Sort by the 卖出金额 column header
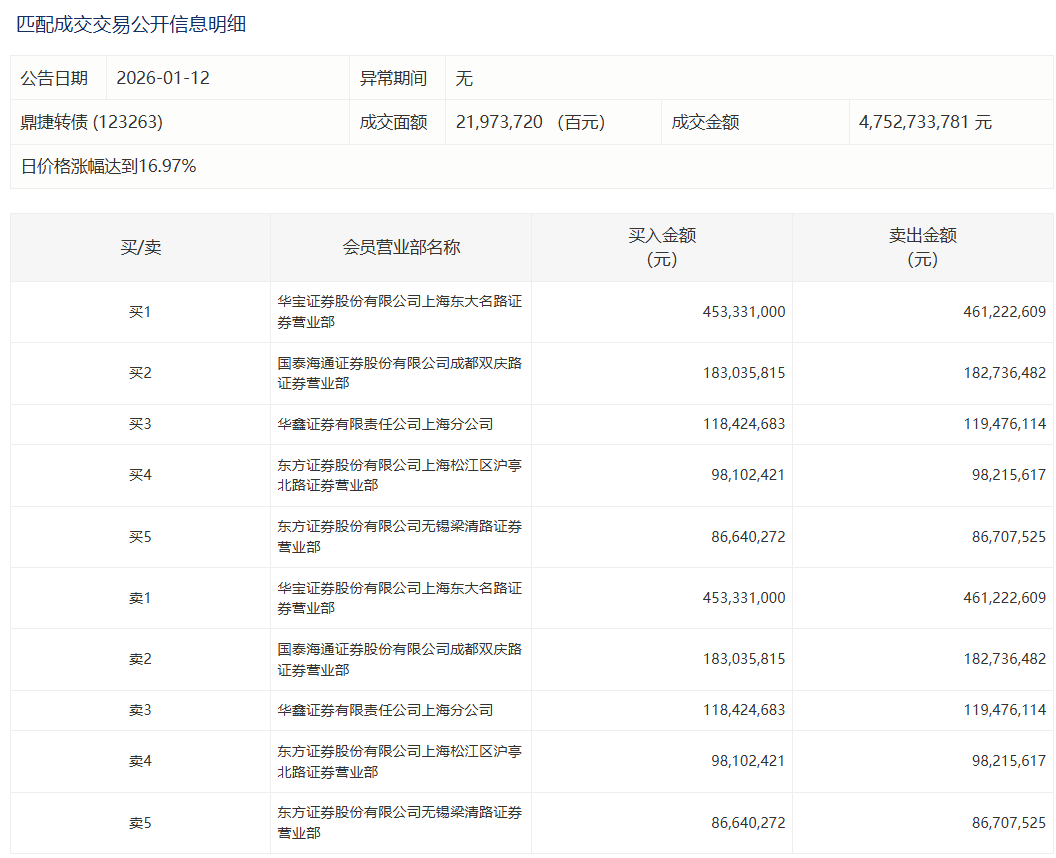This screenshot has height=858, width=1056. click(922, 247)
